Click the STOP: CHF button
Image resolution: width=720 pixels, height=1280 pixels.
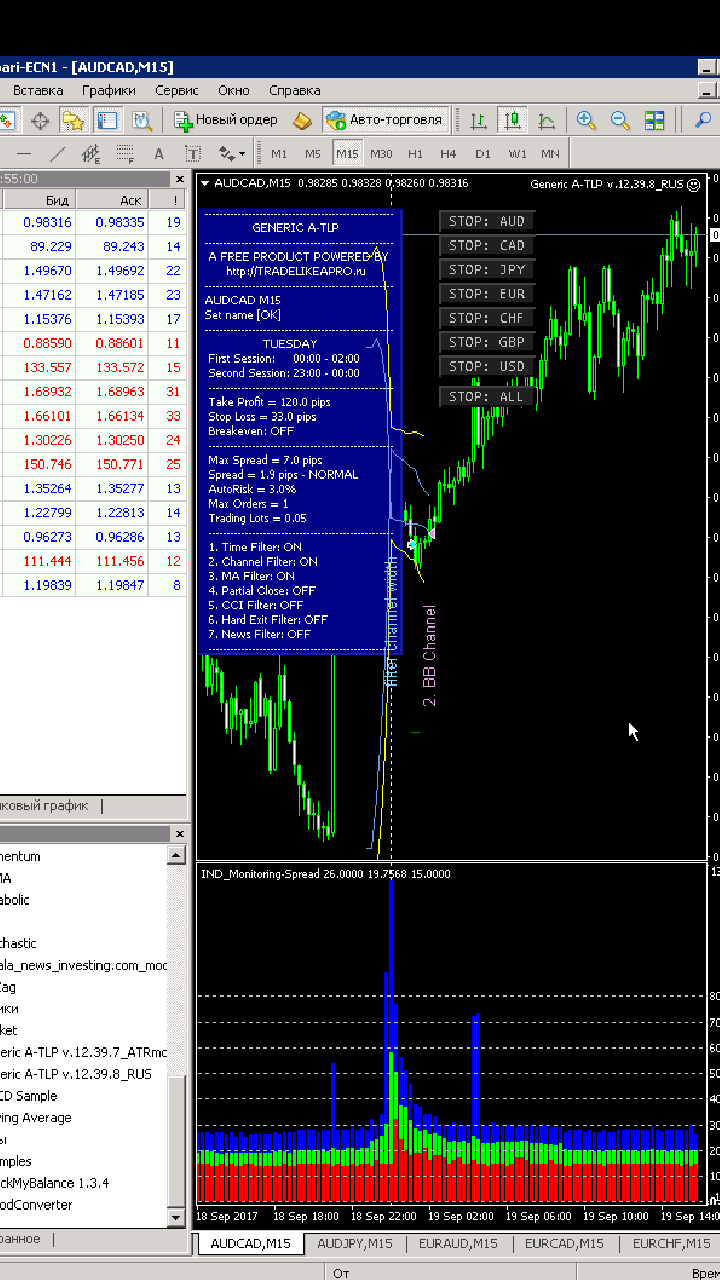pyautogui.click(x=487, y=318)
